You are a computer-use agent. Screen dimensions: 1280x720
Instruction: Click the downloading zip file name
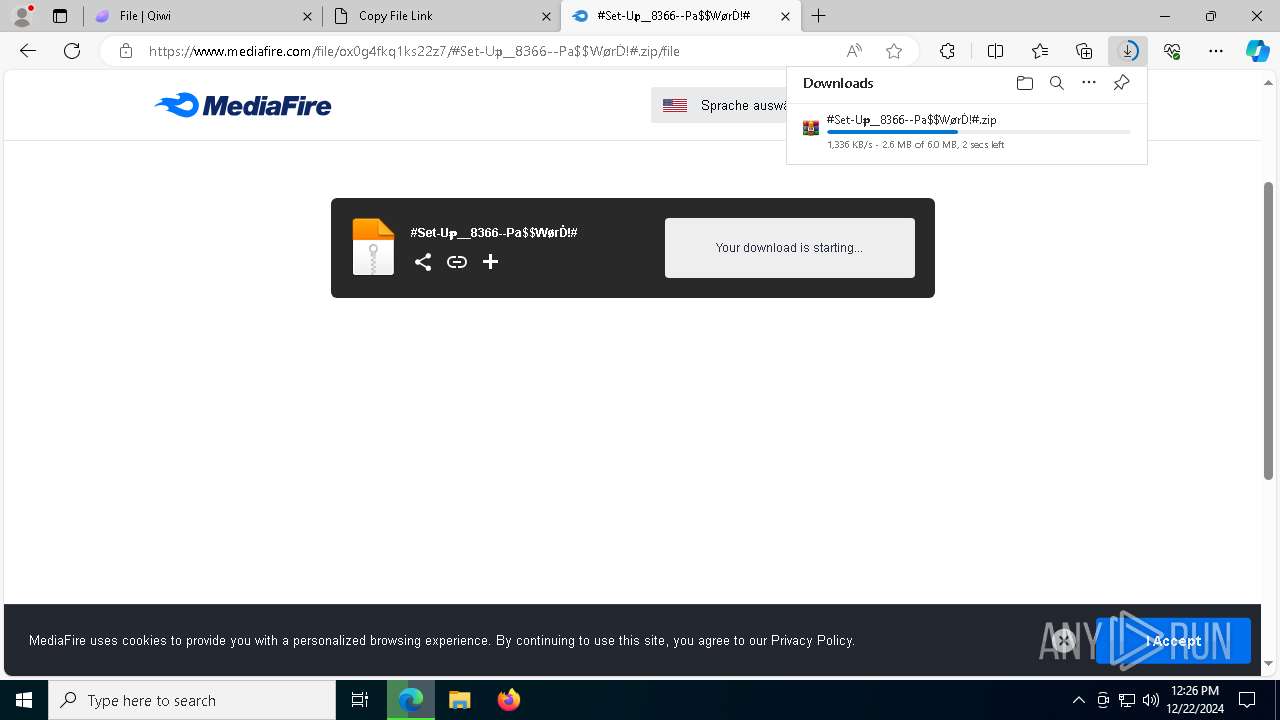coord(911,120)
